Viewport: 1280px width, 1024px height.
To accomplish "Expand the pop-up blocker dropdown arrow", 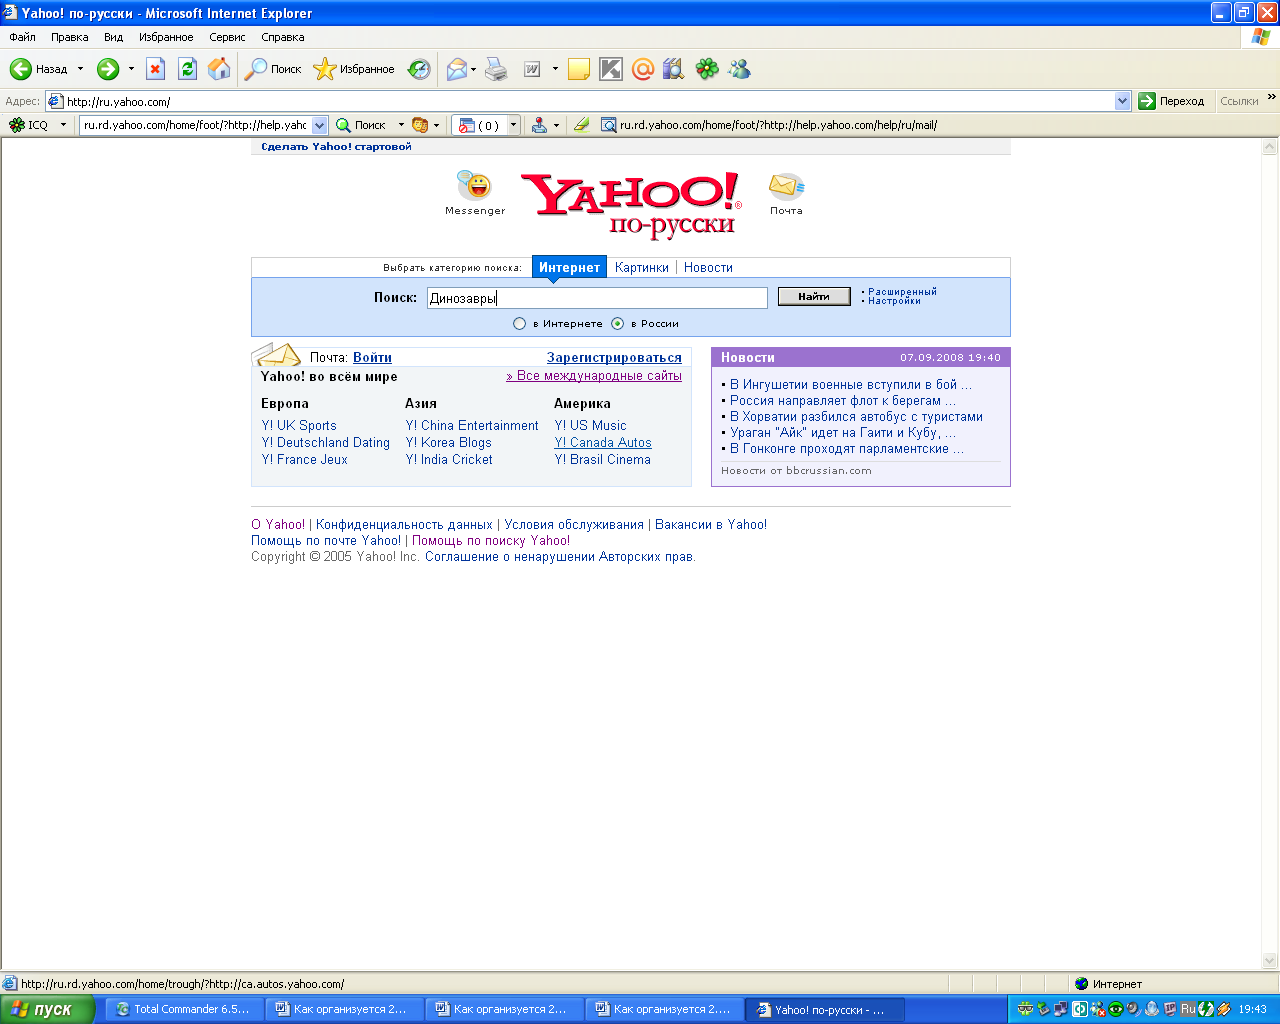I will 514,125.
